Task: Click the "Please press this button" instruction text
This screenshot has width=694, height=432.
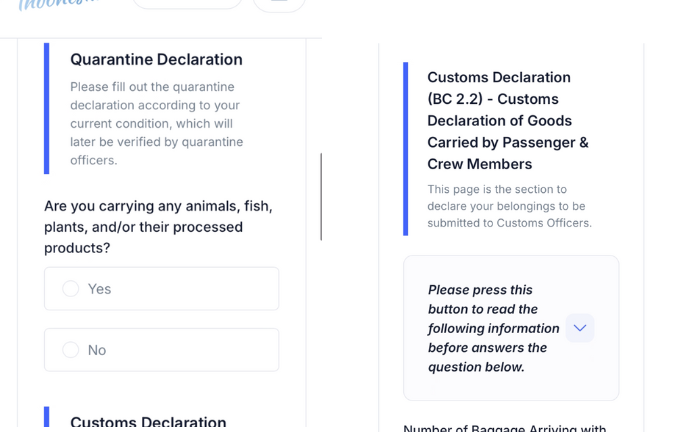Action: tap(493, 328)
